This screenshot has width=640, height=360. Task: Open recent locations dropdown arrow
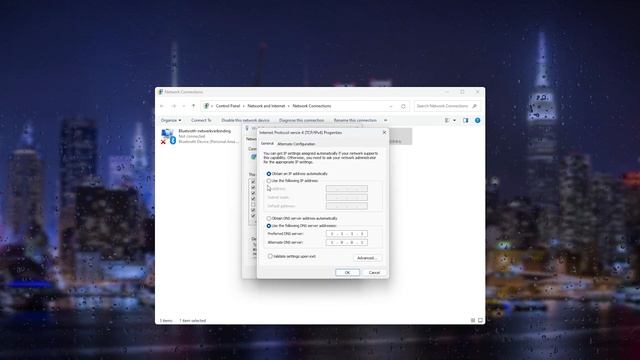click(x=184, y=106)
